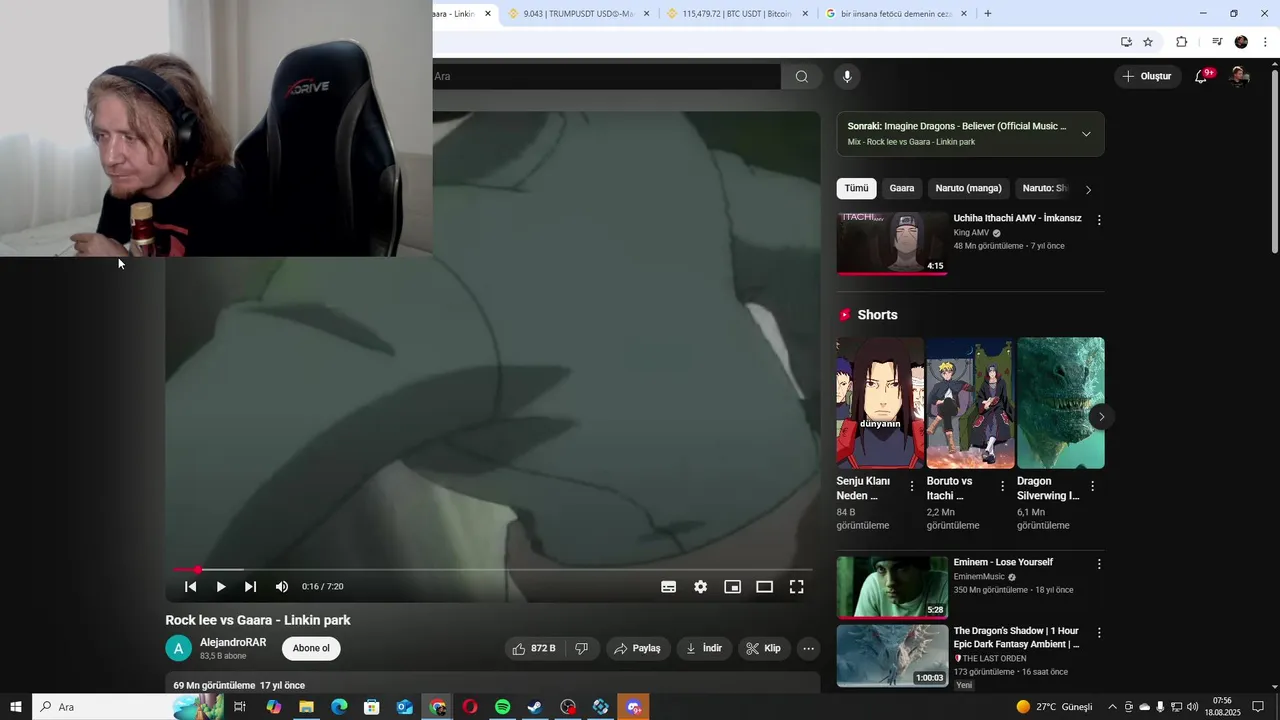Open more actions menu below video
The image size is (1280, 720).
tap(809, 648)
